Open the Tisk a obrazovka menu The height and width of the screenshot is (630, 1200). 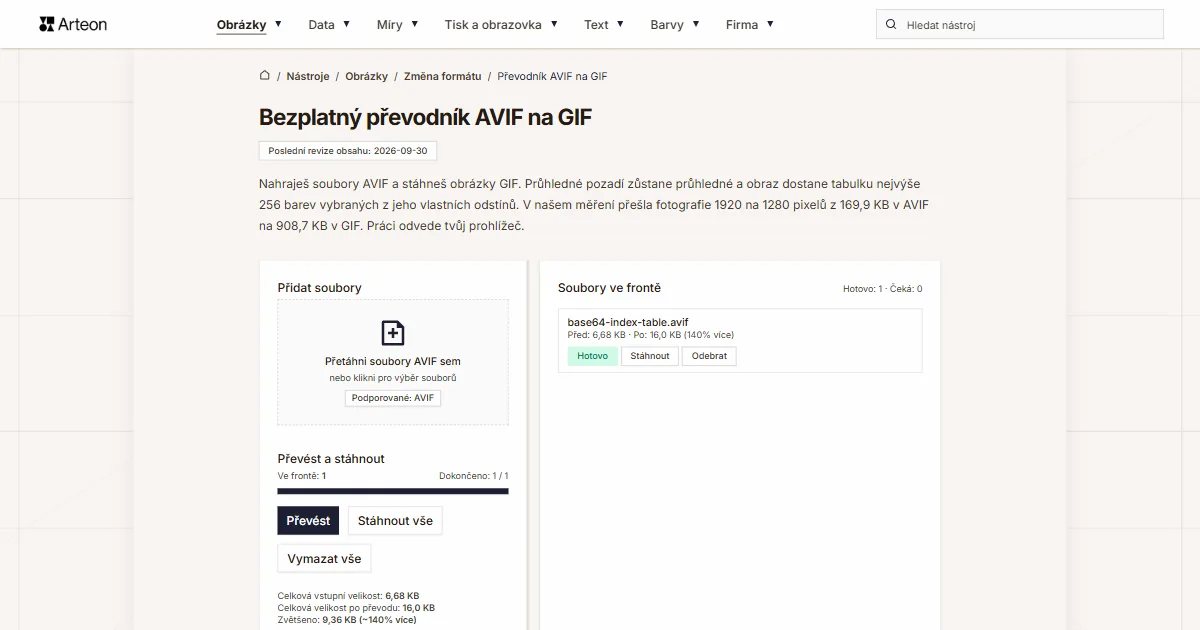coord(493,25)
